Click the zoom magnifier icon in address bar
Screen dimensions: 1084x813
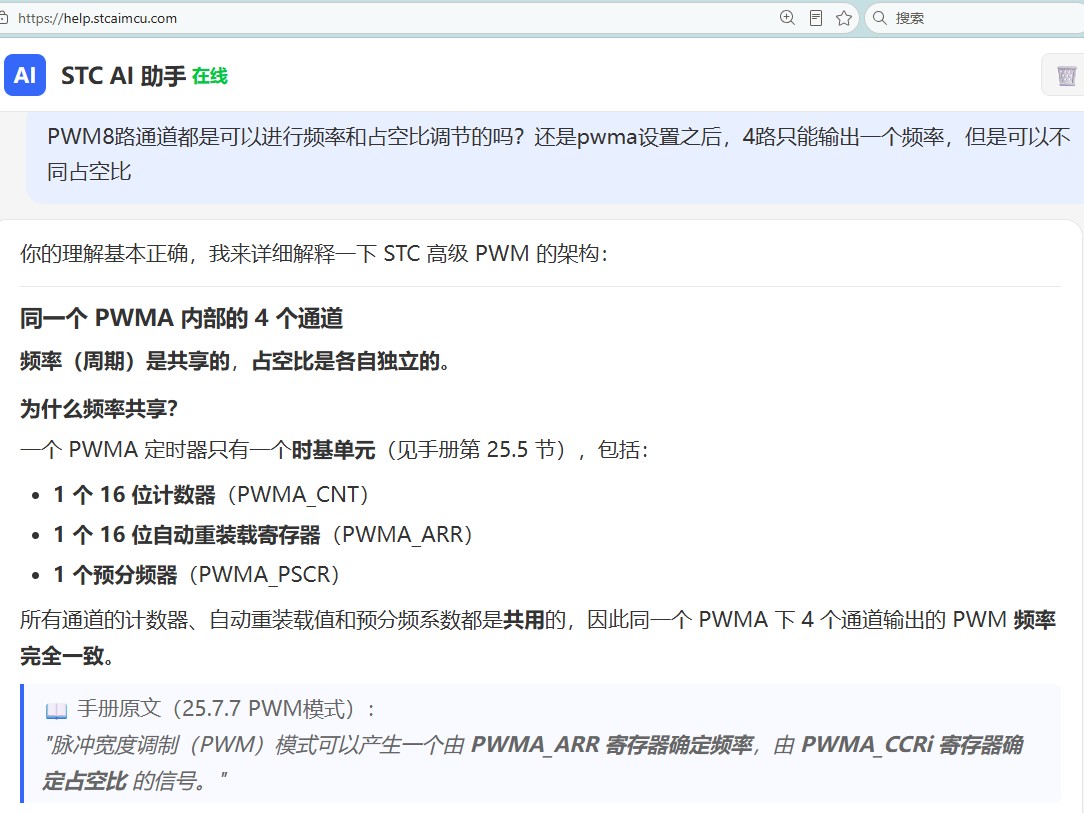coord(787,18)
